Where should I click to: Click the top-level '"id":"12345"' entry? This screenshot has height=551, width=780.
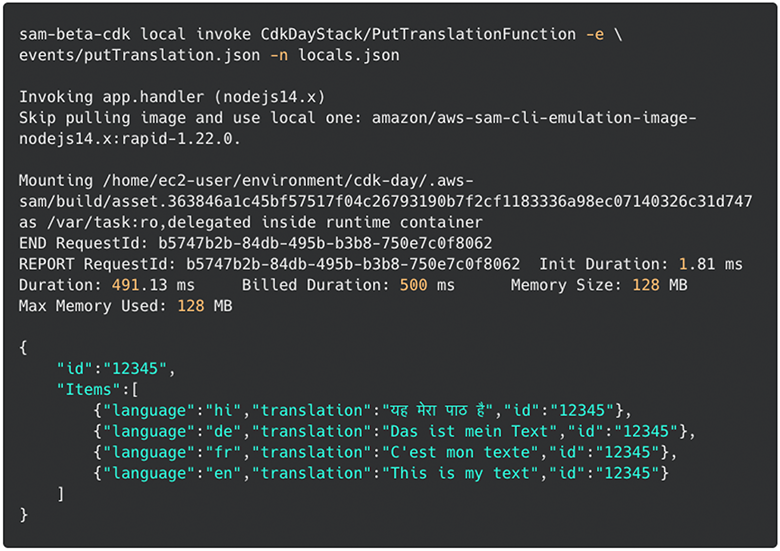[x=111, y=368]
